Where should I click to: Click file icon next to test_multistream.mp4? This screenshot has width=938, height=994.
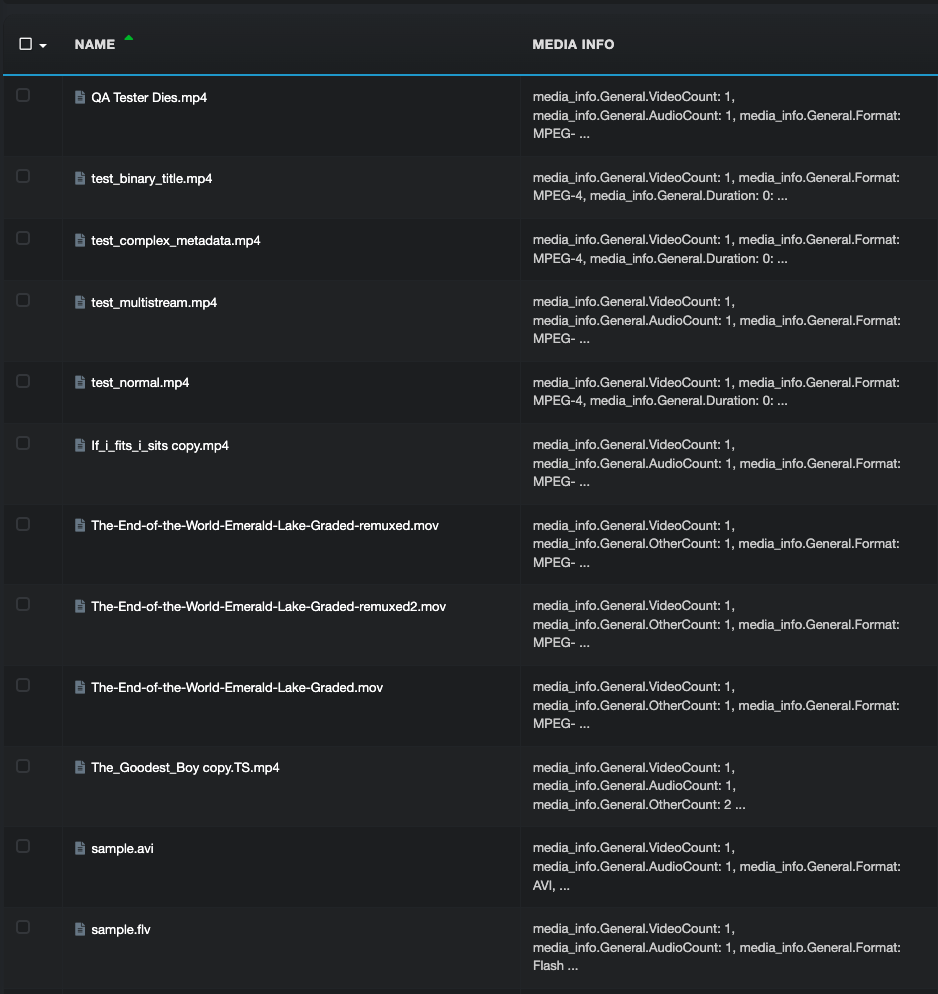(x=80, y=302)
